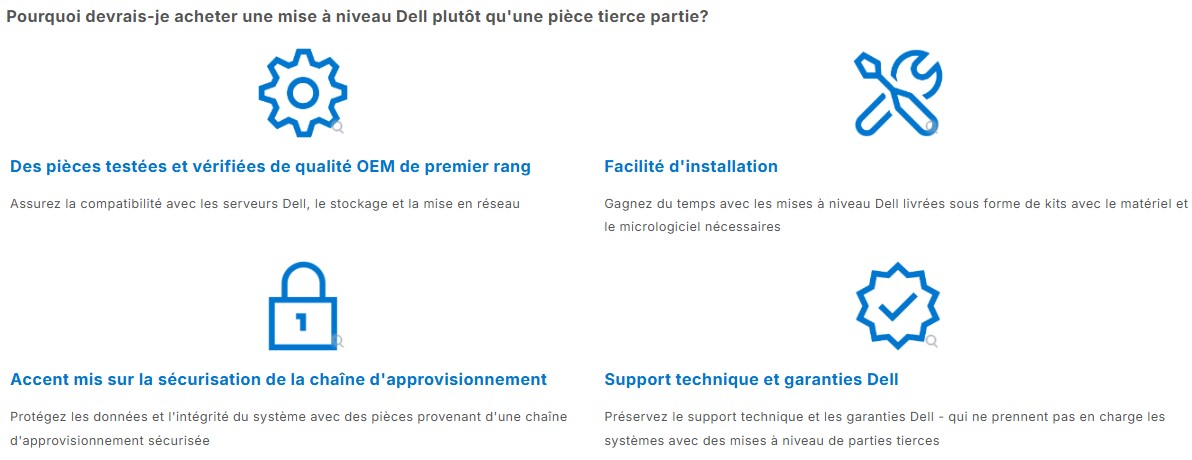This screenshot has height=460, width=1192.
Task: Click the 'Assurez la compatibilité' description text
Action: 265,204
